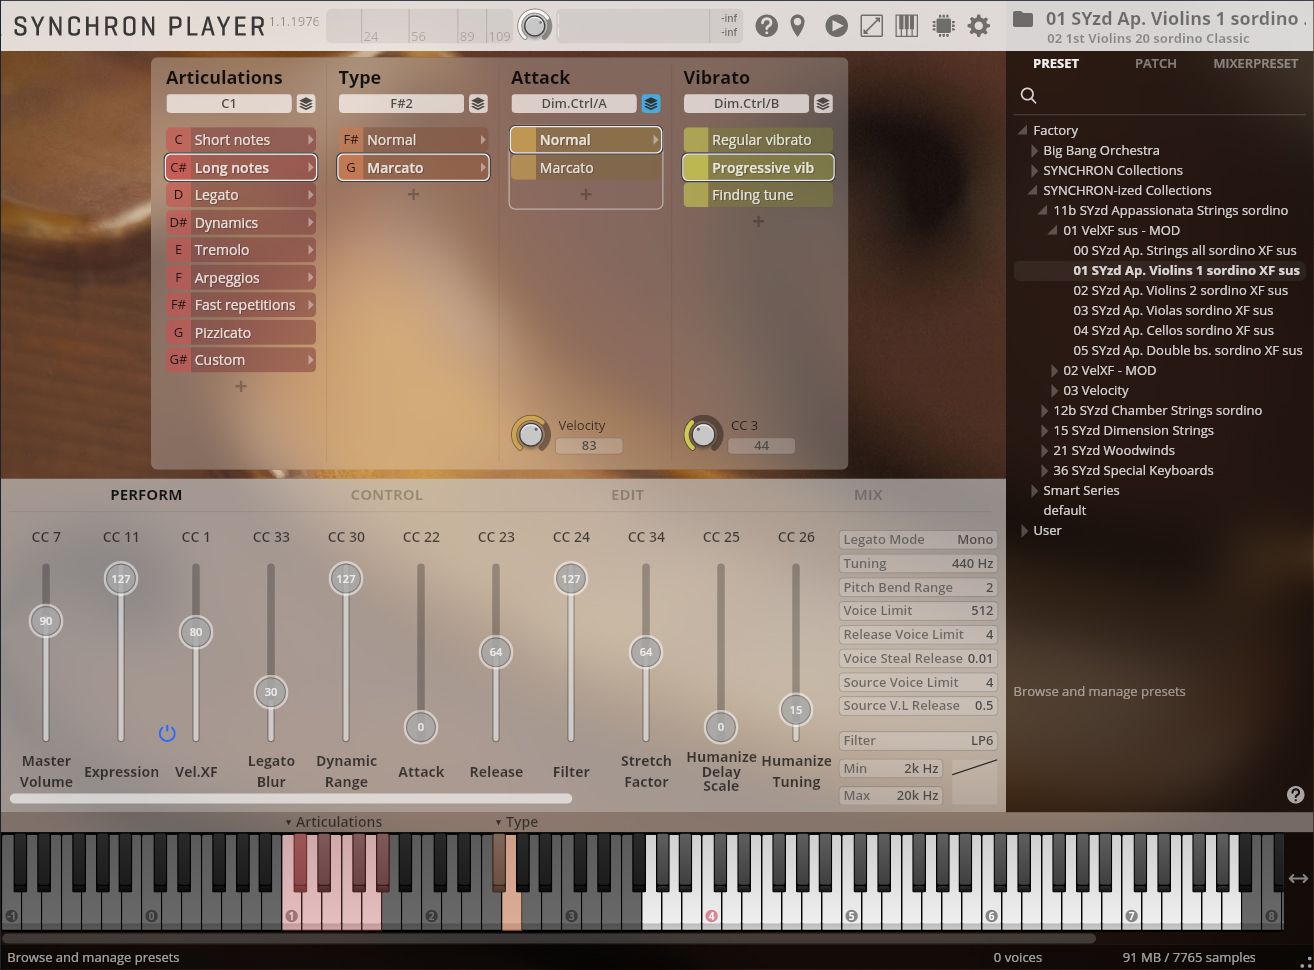Image resolution: width=1314 pixels, height=970 pixels.
Task: Switch to PATCH browser tab
Action: (1155, 64)
